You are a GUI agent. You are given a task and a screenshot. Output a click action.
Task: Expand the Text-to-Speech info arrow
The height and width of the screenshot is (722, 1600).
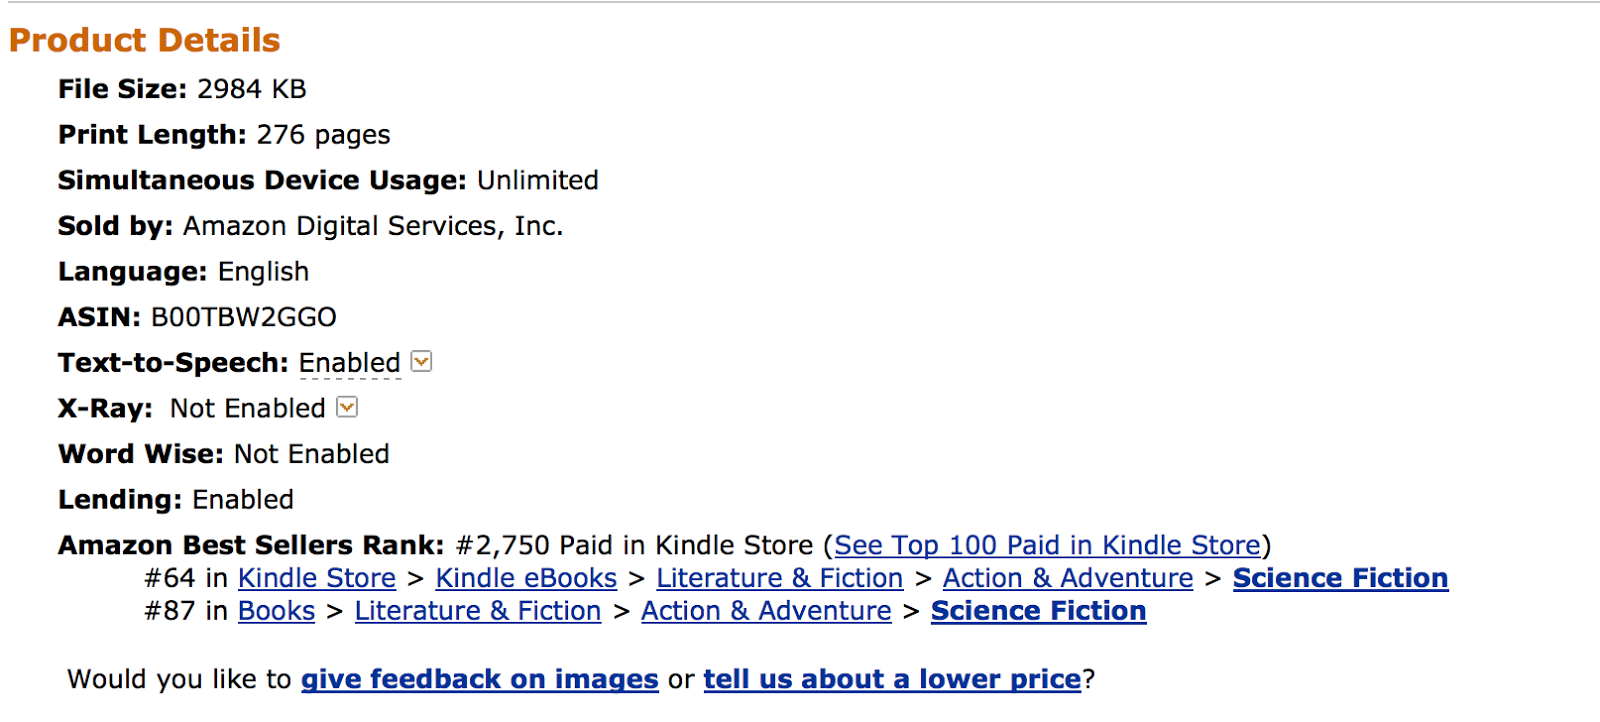point(422,362)
